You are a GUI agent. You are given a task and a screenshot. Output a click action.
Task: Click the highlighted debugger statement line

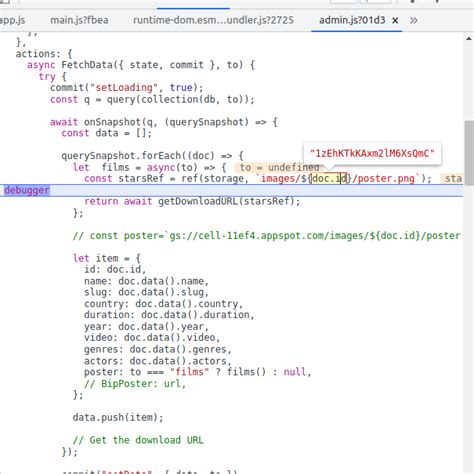(231, 190)
